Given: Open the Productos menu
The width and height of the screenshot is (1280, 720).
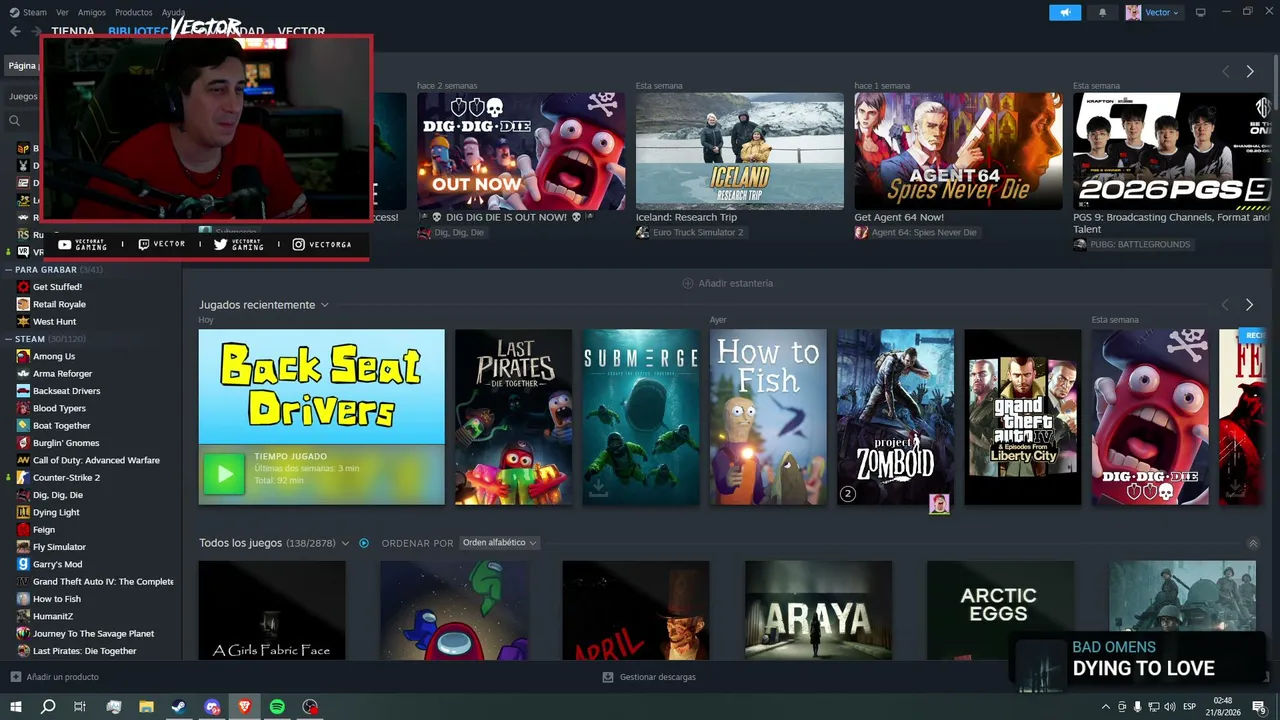Looking at the screenshot, I should click(x=134, y=12).
